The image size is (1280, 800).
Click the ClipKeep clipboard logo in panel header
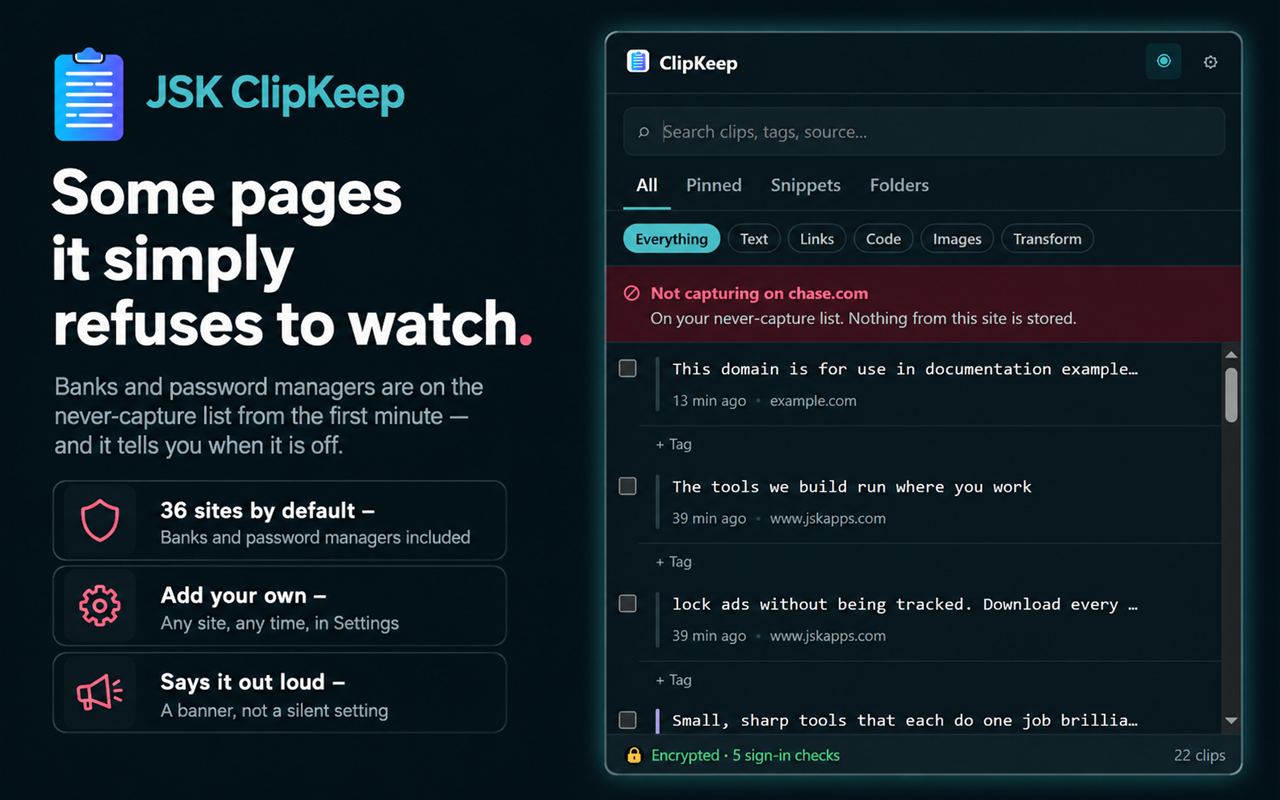pos(637,62)
